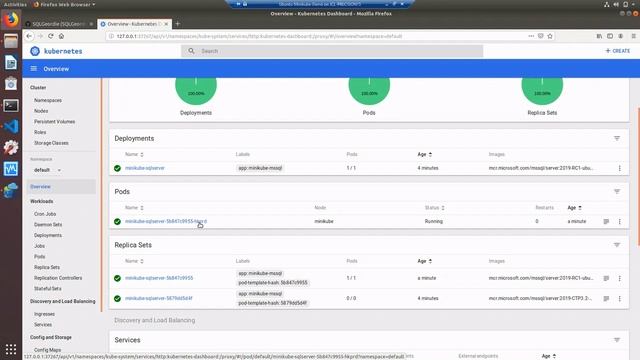The width and height of the screenshot is (640, 360).
Task: Open Daemon Sets in sidebar
Action: point(48,224)
